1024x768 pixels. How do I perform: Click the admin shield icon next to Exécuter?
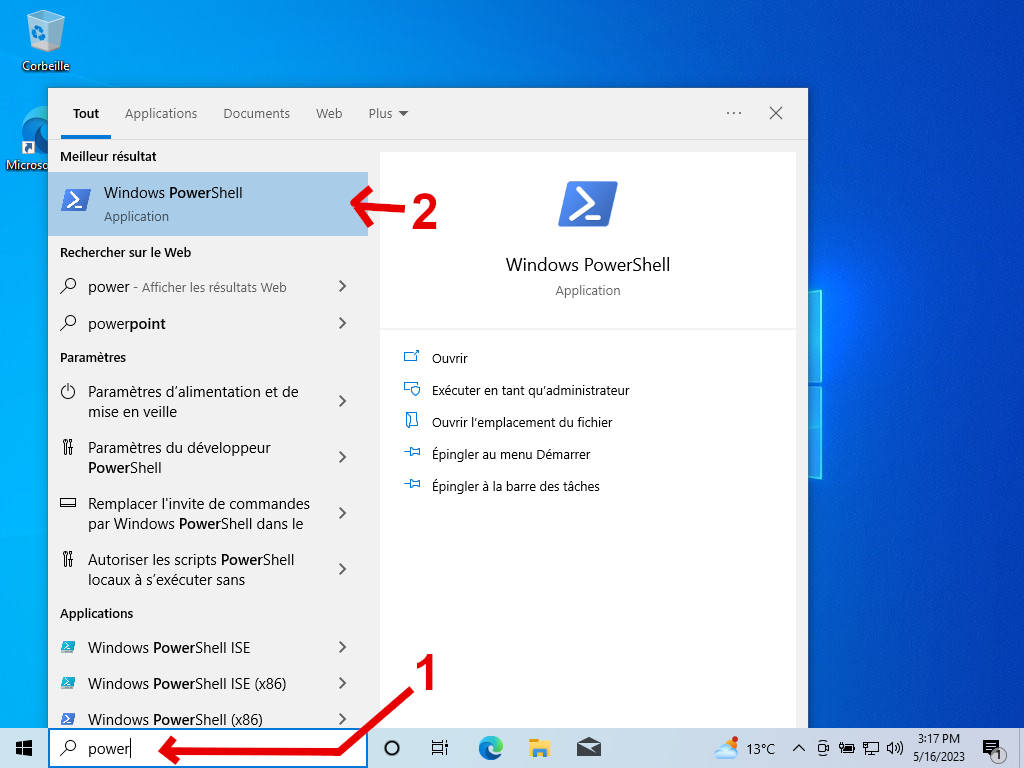pos(411,389)
